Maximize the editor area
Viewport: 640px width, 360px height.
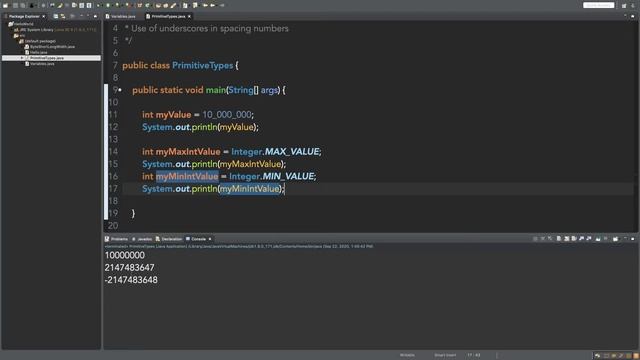[x=633, y=16]
